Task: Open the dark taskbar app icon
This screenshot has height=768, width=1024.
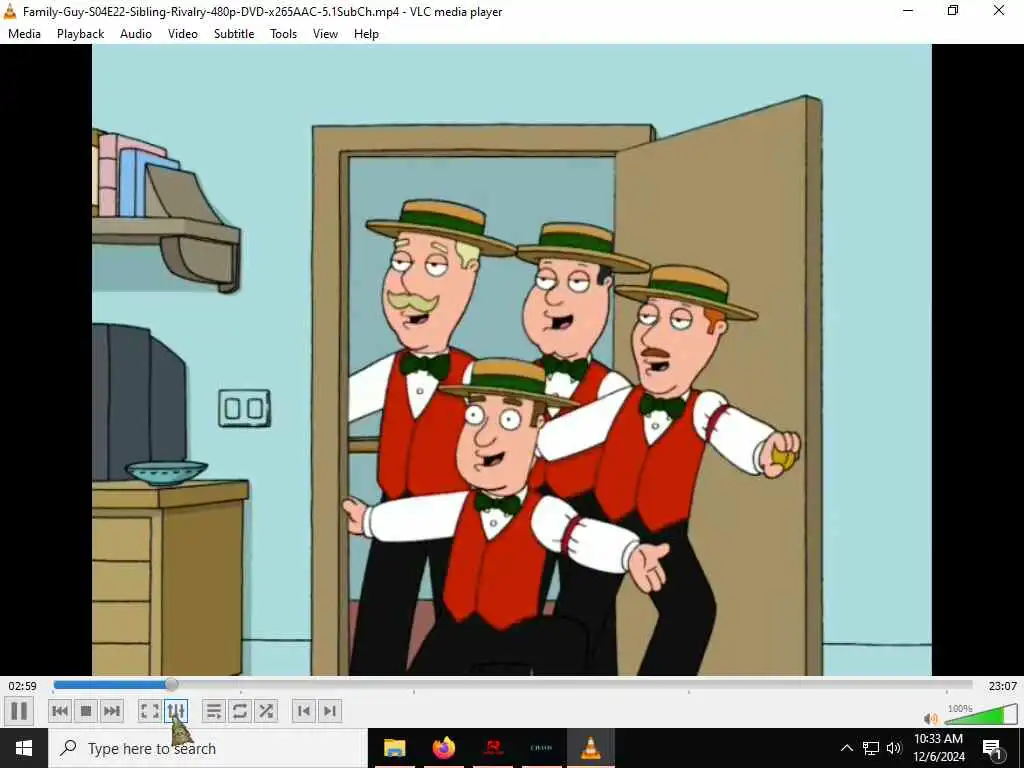Action: click(x=541, y=748)
